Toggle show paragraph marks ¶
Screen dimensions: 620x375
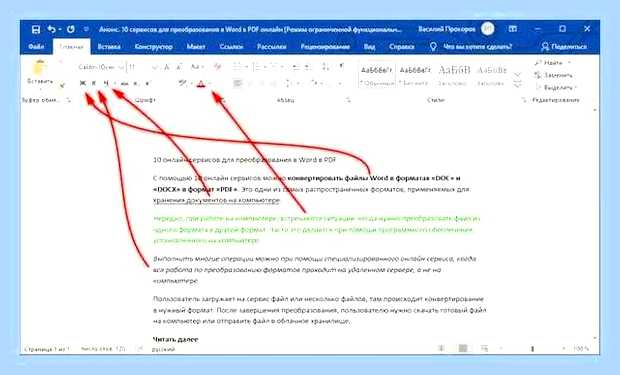point(342,66)
